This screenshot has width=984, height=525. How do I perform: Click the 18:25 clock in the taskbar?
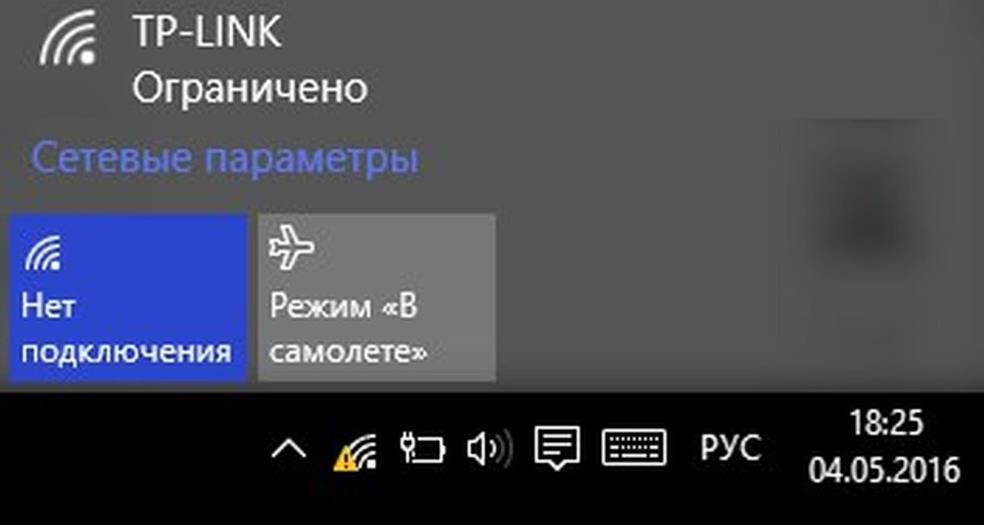[x=886, y=423]
